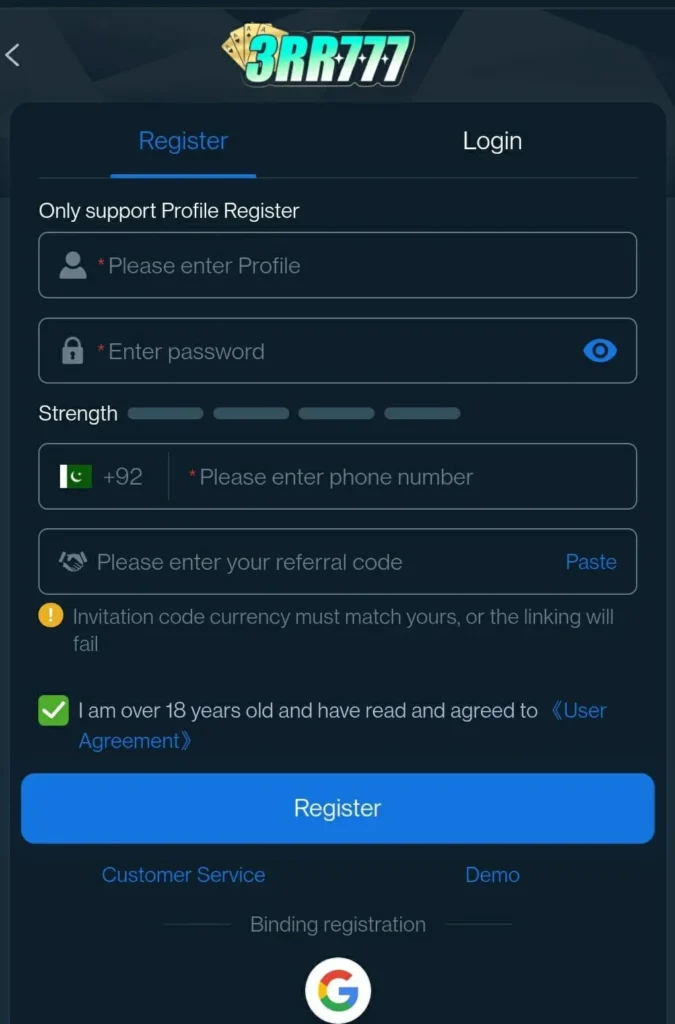This screenshot has width=675, height=1024.
Task: Click the password strength bar
Action: tap(294, 413)
